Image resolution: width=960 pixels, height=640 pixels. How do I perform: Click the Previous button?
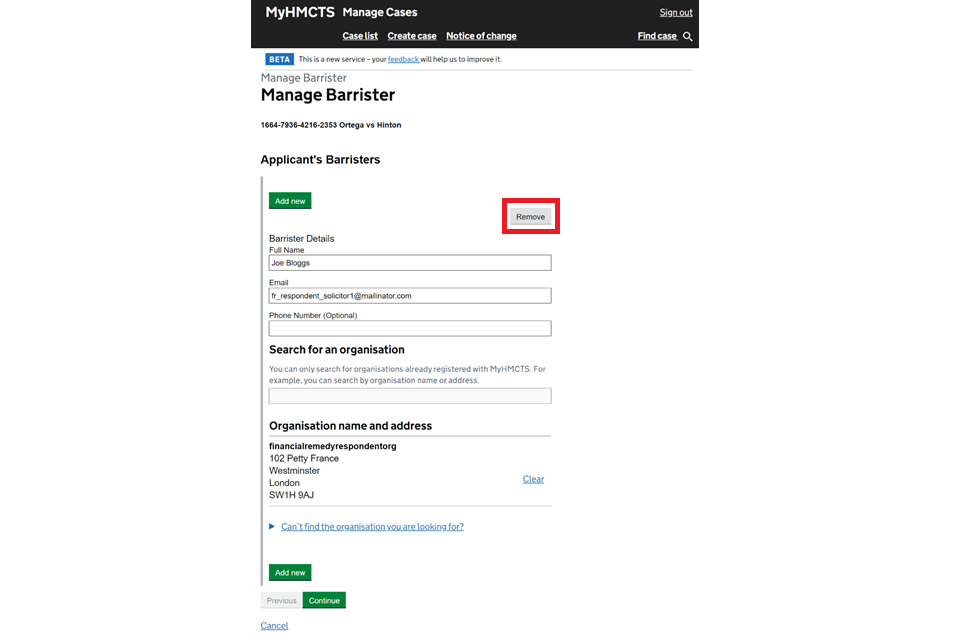tap(281, 601)
